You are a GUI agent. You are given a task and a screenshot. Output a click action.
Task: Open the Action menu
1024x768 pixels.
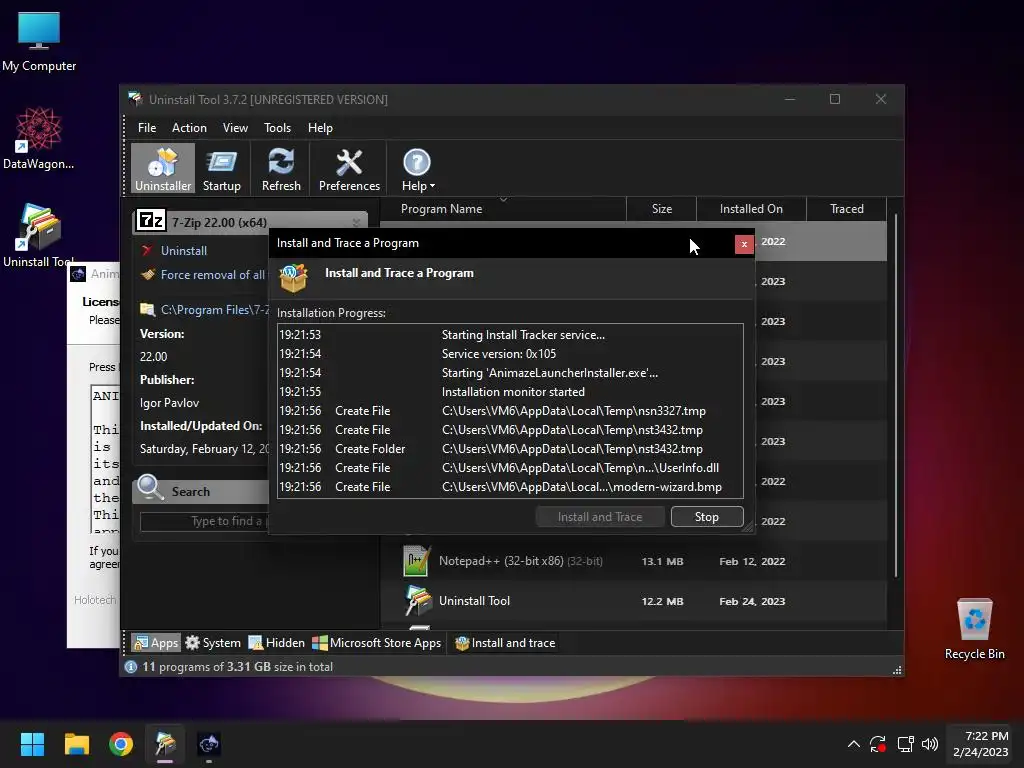tap(189, 128)
